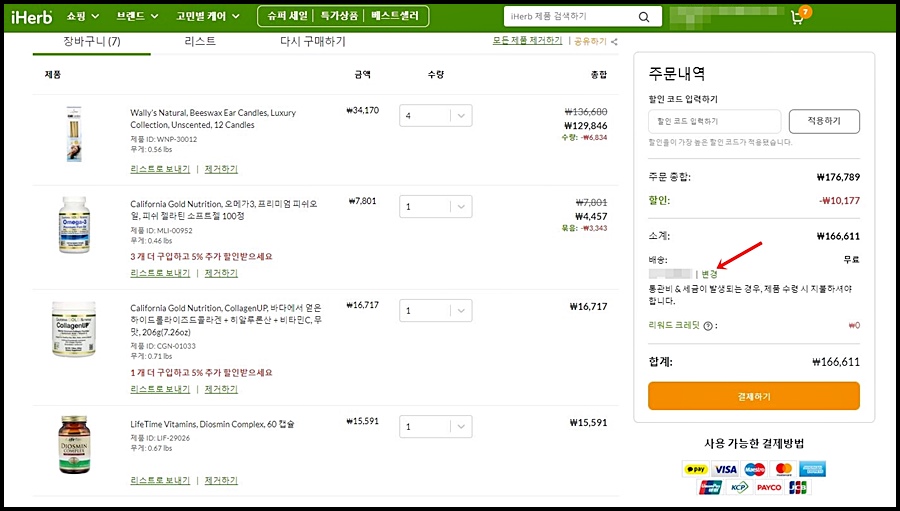Click 제거하기 for Beeswax Ear Candles

tap(221, 169)
